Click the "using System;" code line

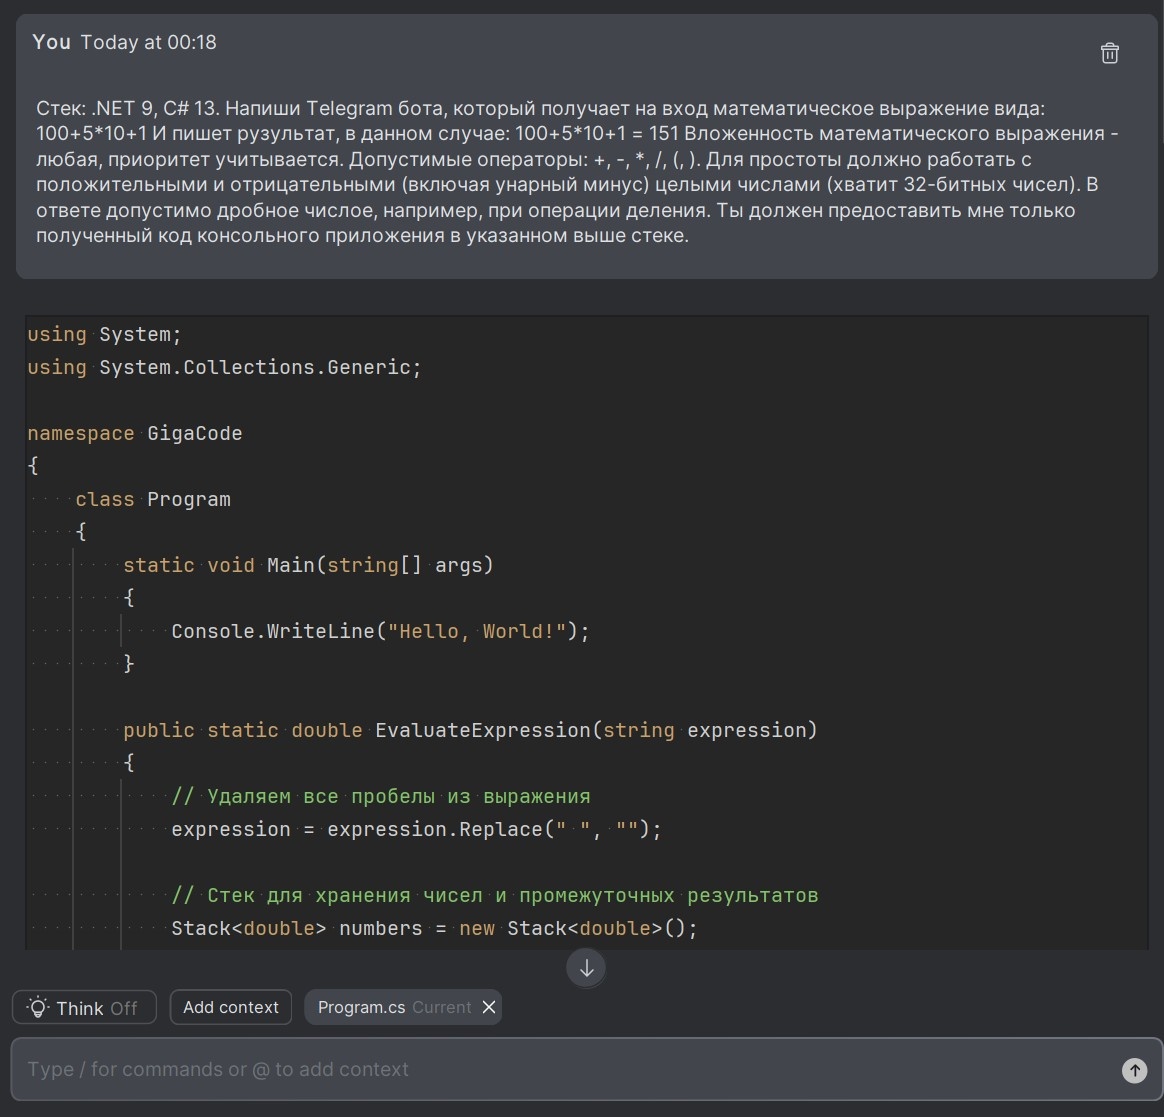tap(104, 334)
